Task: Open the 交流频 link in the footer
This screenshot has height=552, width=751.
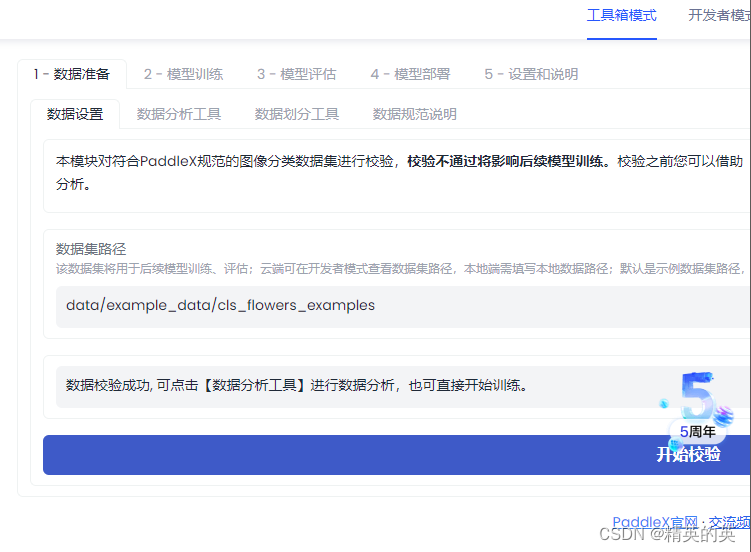Action: click(729, 521)
